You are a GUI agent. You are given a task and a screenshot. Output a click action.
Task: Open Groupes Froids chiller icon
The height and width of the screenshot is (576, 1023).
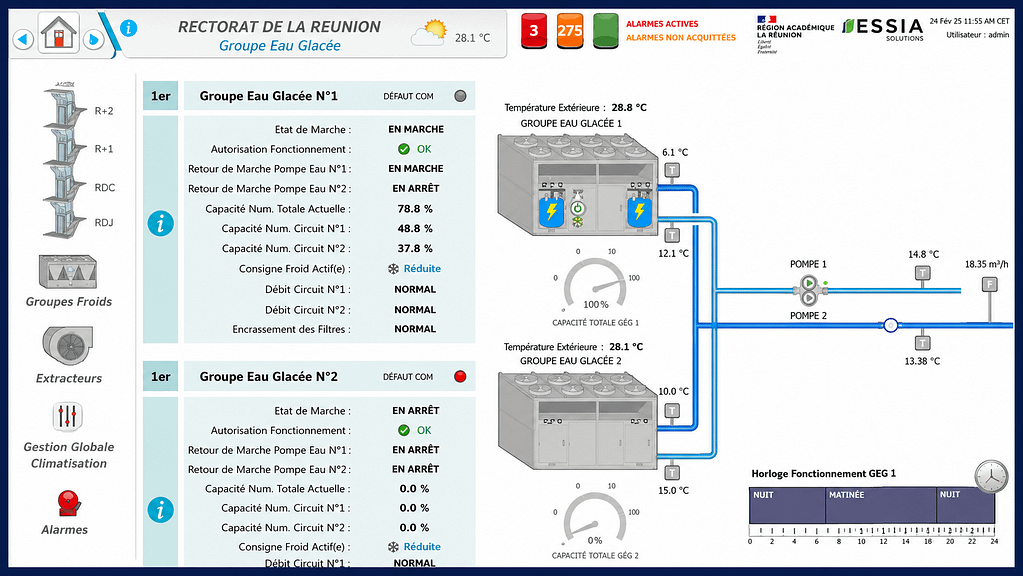[68, 271]
